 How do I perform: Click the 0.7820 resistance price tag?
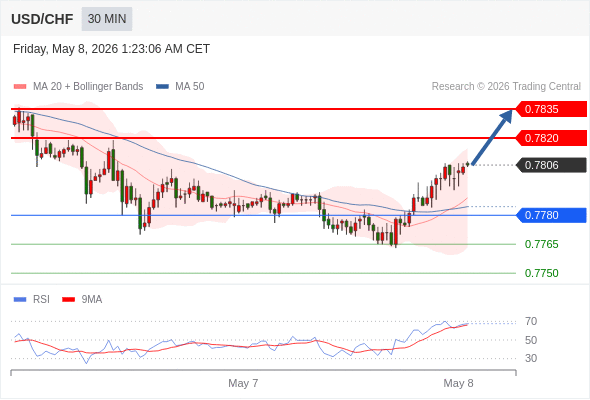click(551, 138)
